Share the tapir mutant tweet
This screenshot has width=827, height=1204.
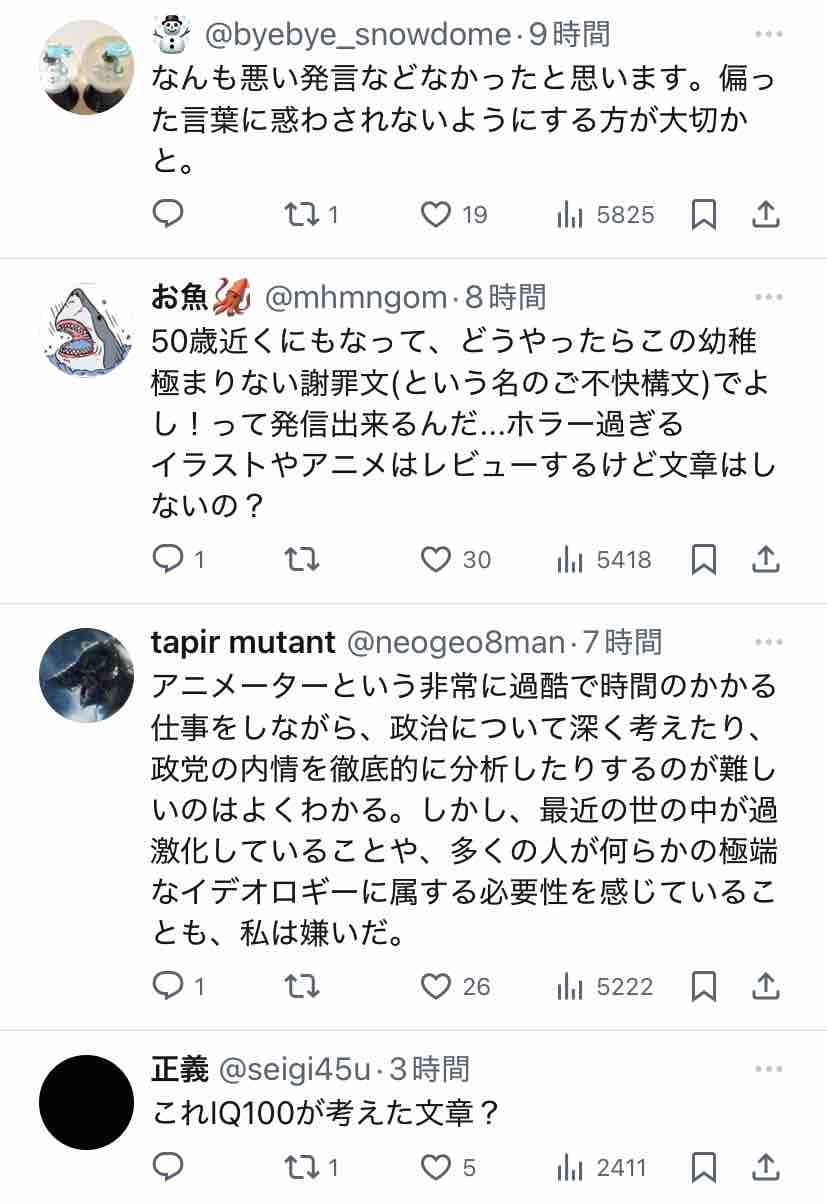765,987
